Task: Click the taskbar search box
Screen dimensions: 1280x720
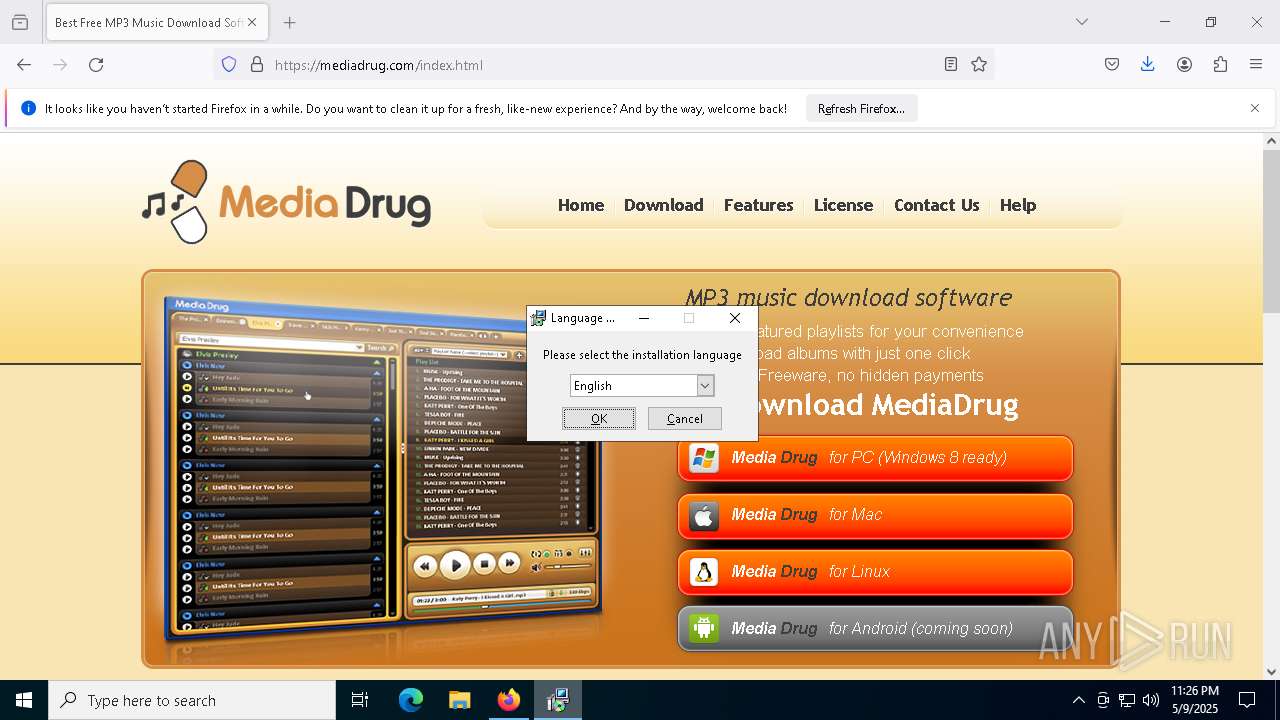Action: tap(192, 700)
